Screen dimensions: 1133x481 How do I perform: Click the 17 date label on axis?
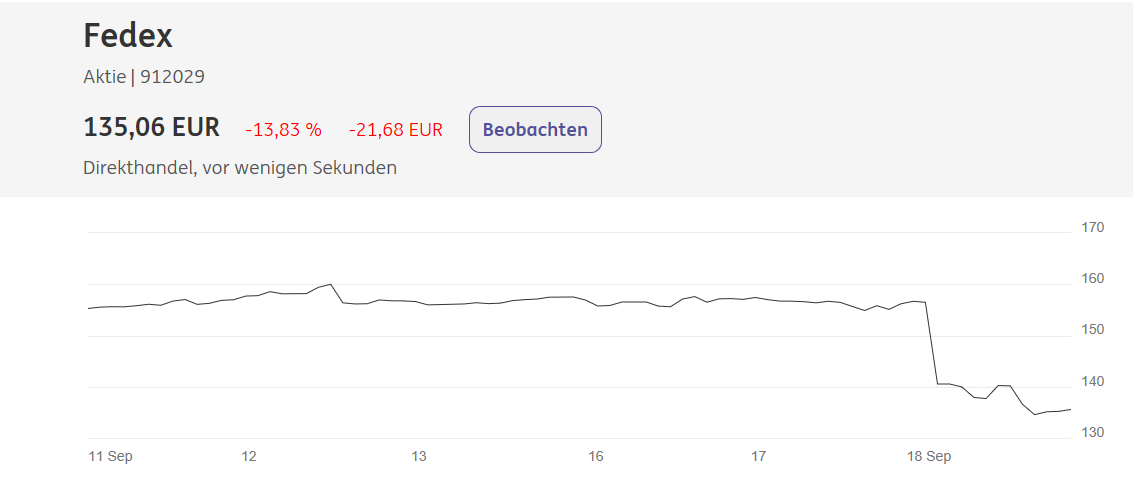[759, 456]
